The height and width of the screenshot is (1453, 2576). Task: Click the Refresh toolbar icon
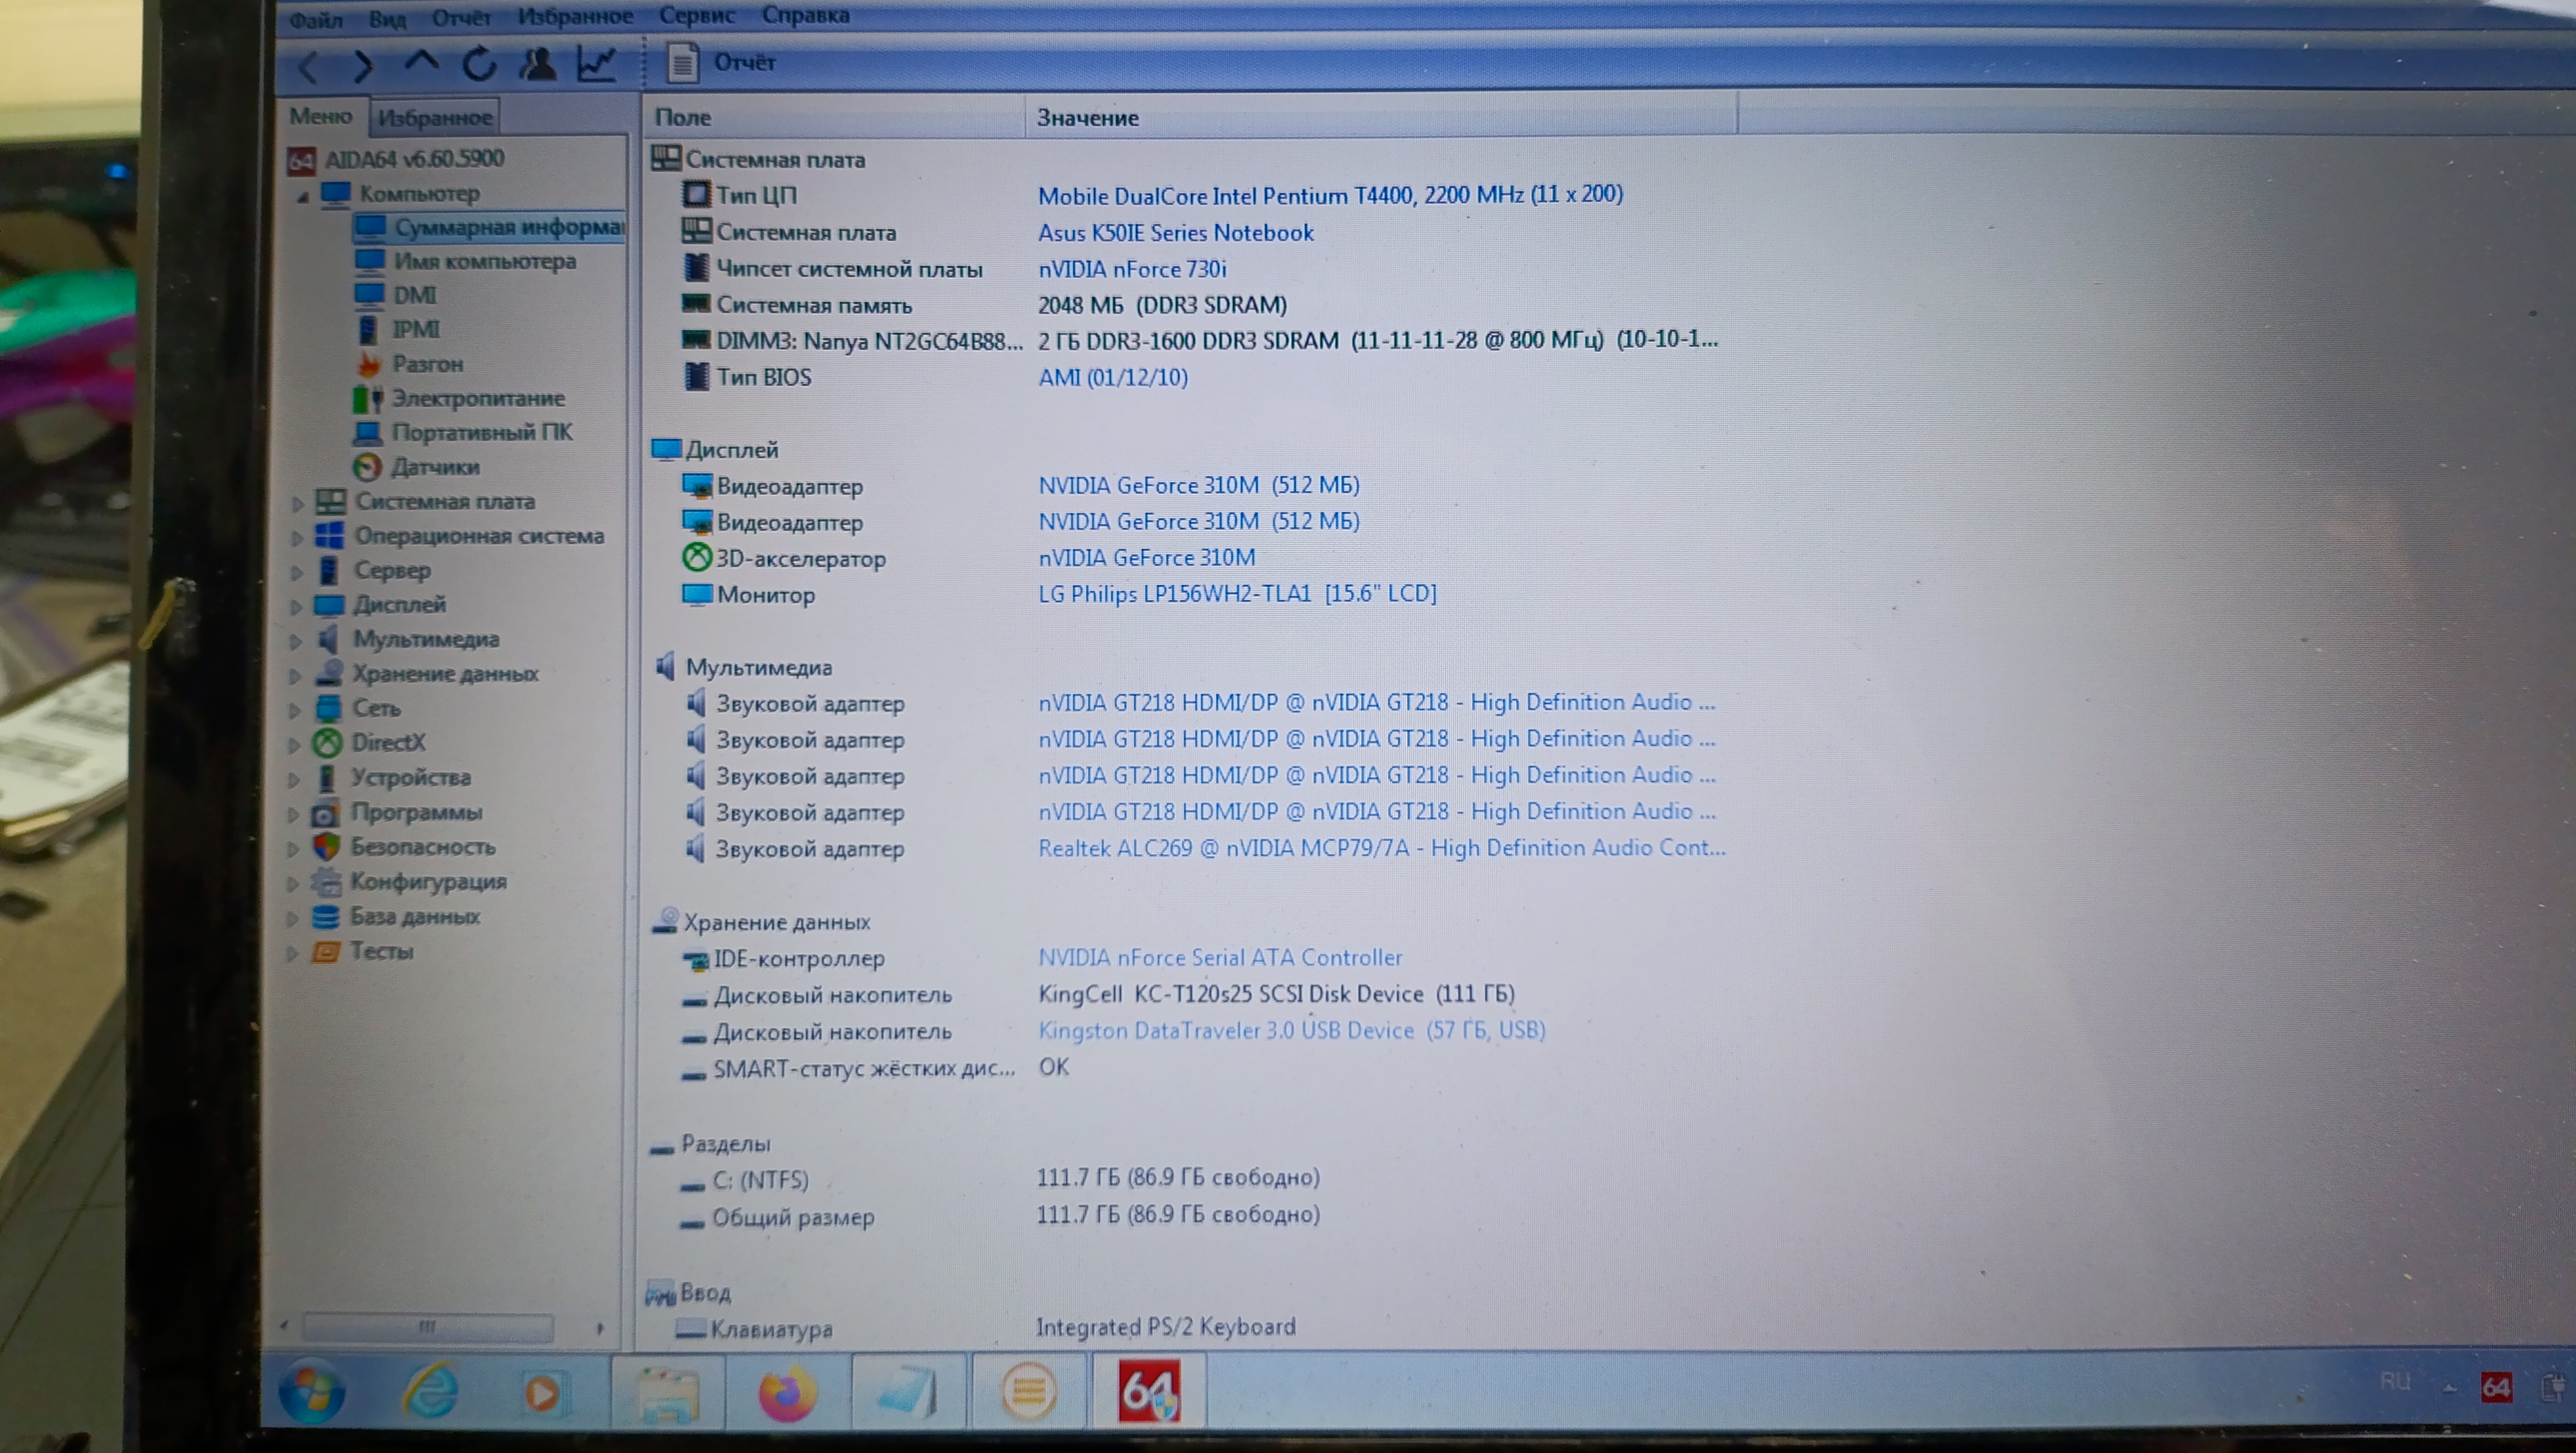(x=479, y=65)
